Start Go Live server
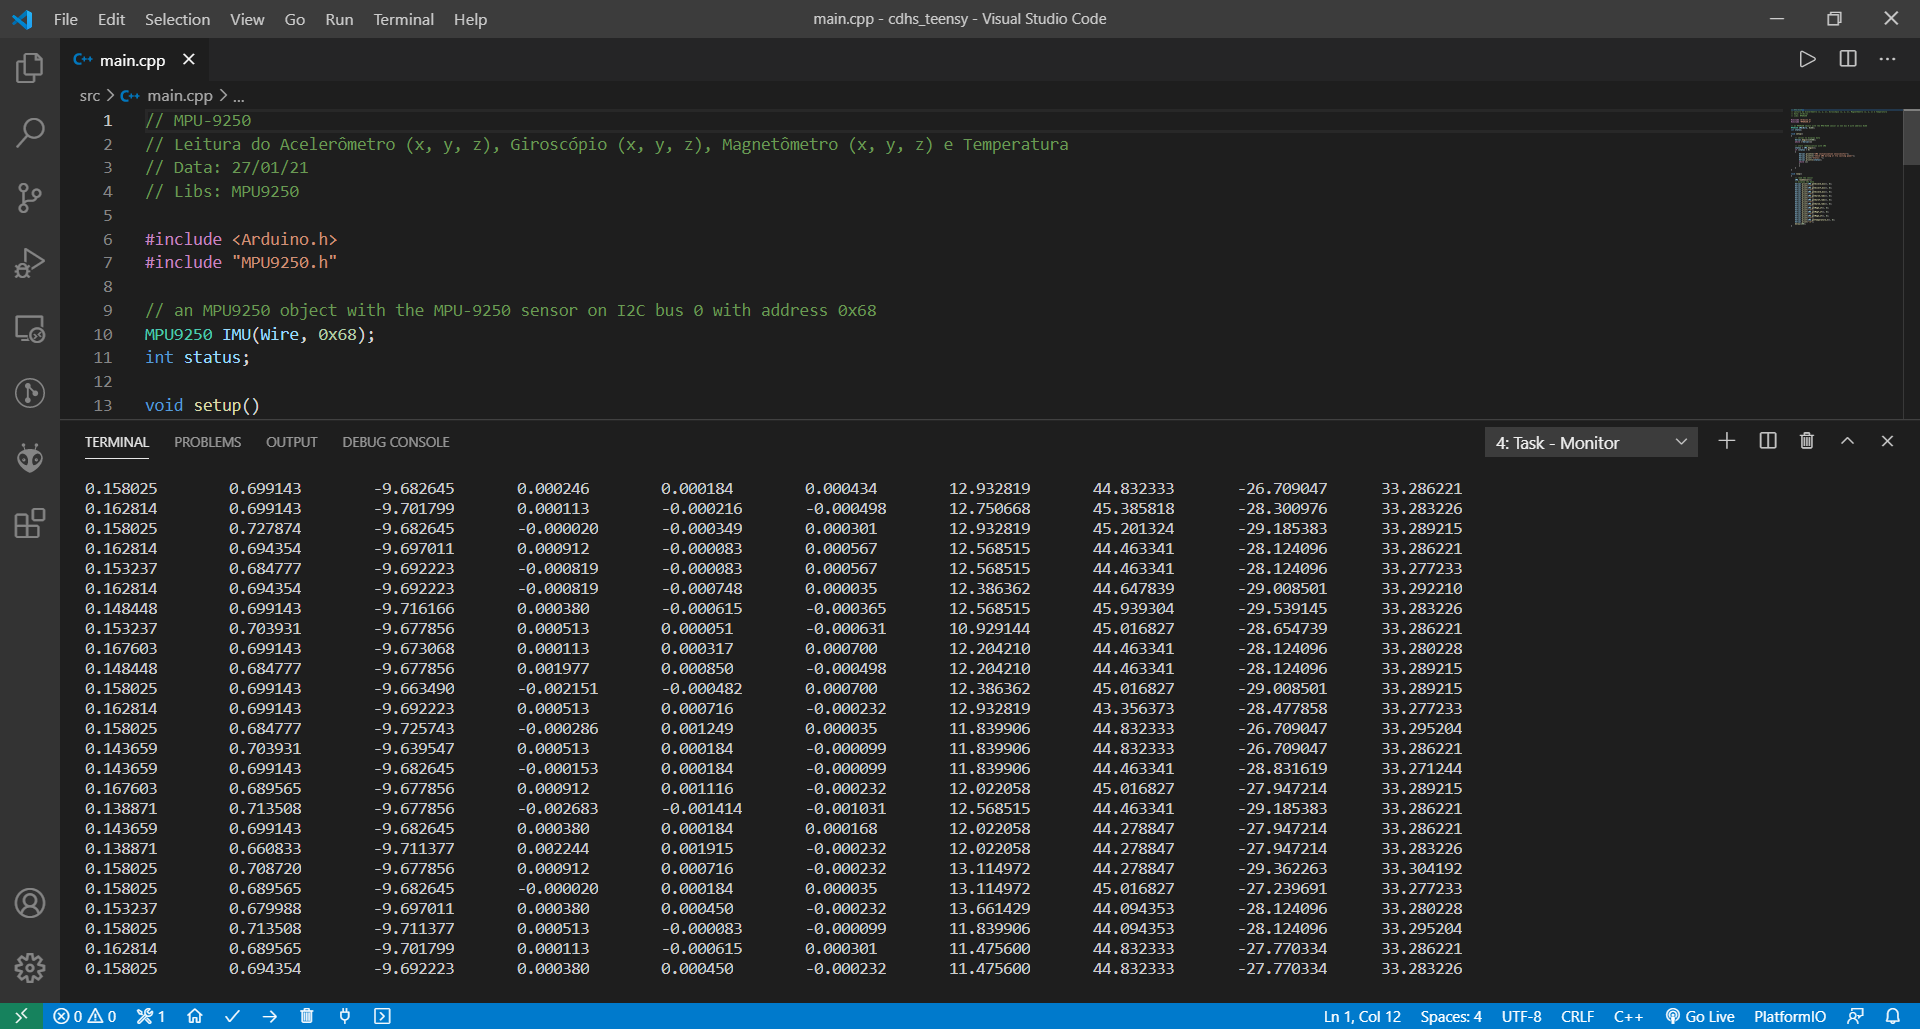The height and width of the screenshot is (1029, 1920). pos(1700,1016)
